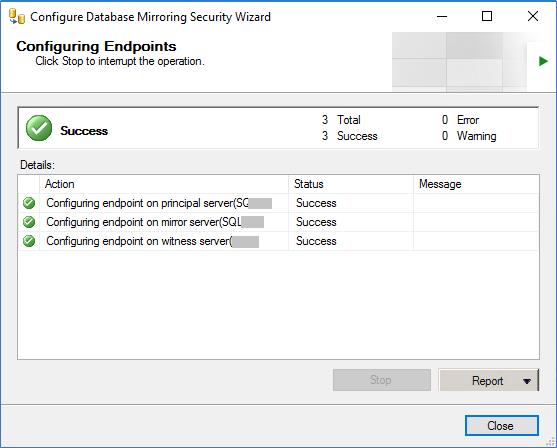The height and width of the screenshot is (448, 557).
Task: Minimize the wizard window
Action: tap(442, 16)
